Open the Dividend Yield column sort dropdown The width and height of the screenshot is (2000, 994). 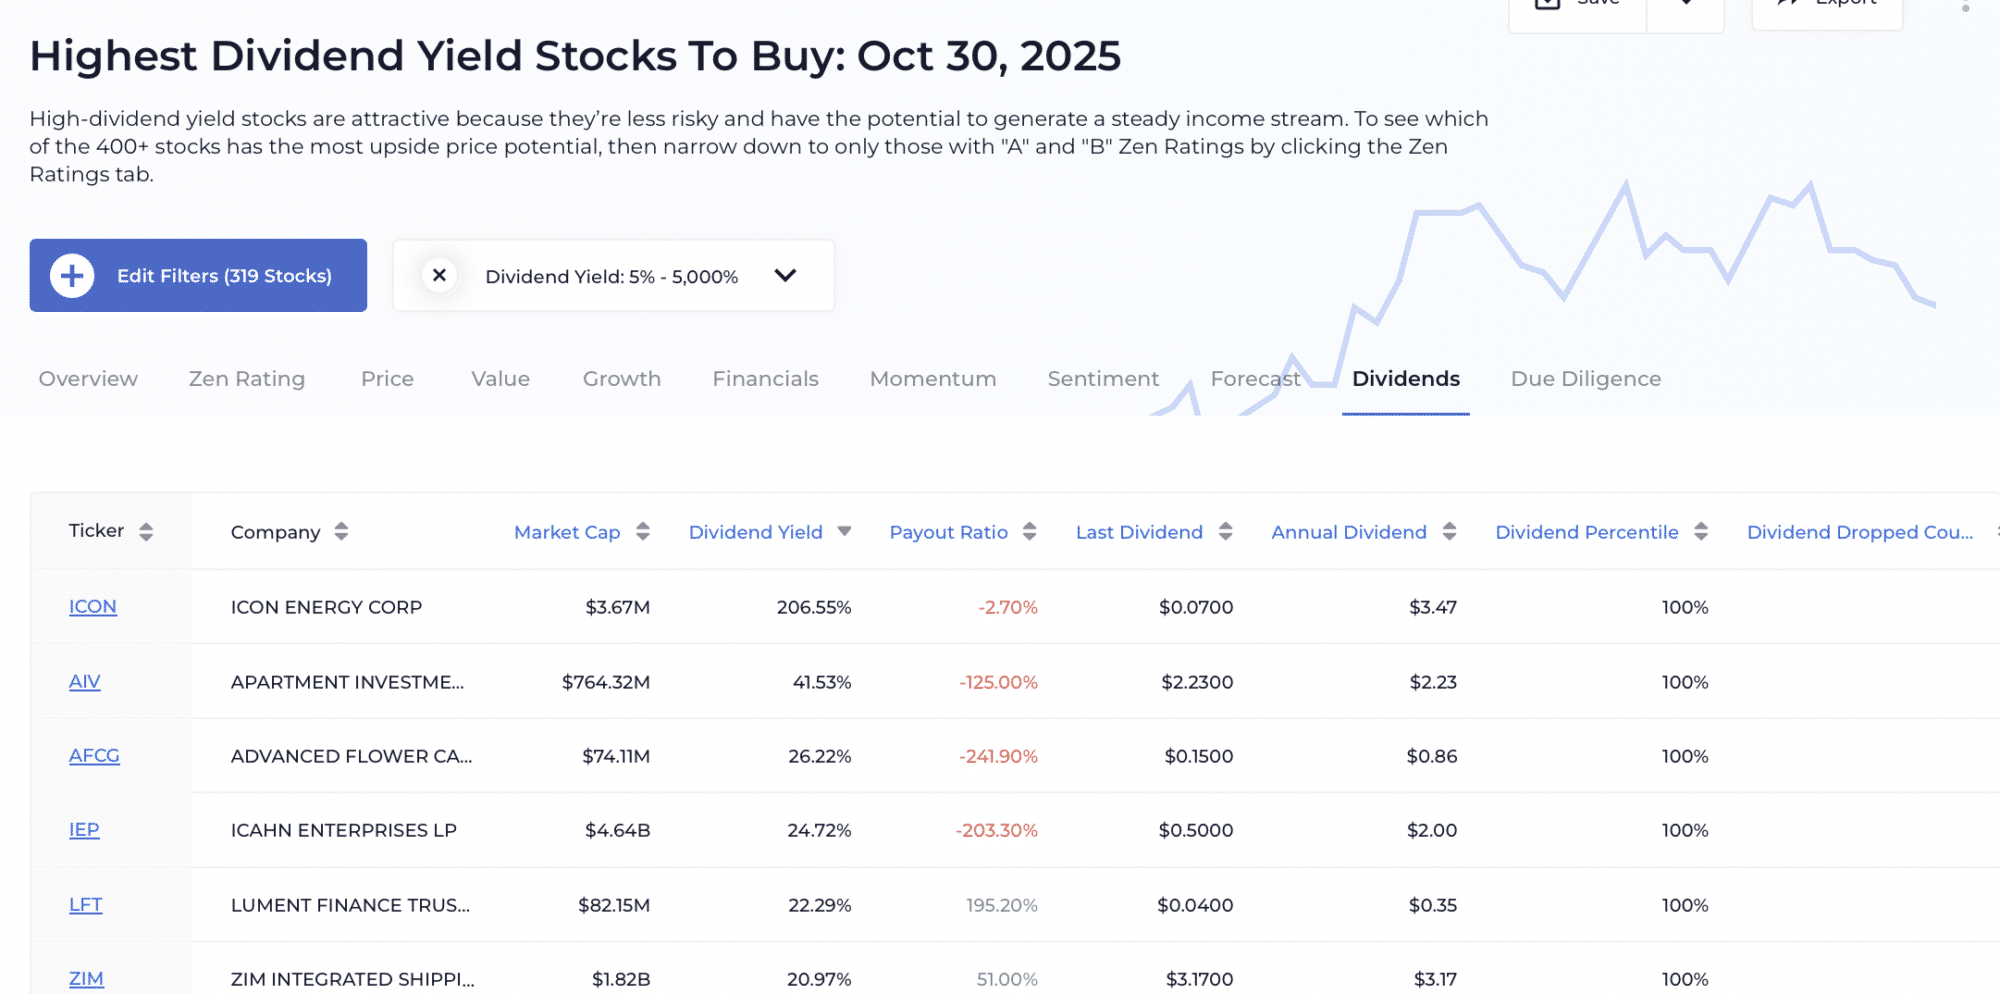[x=844, y=531]
